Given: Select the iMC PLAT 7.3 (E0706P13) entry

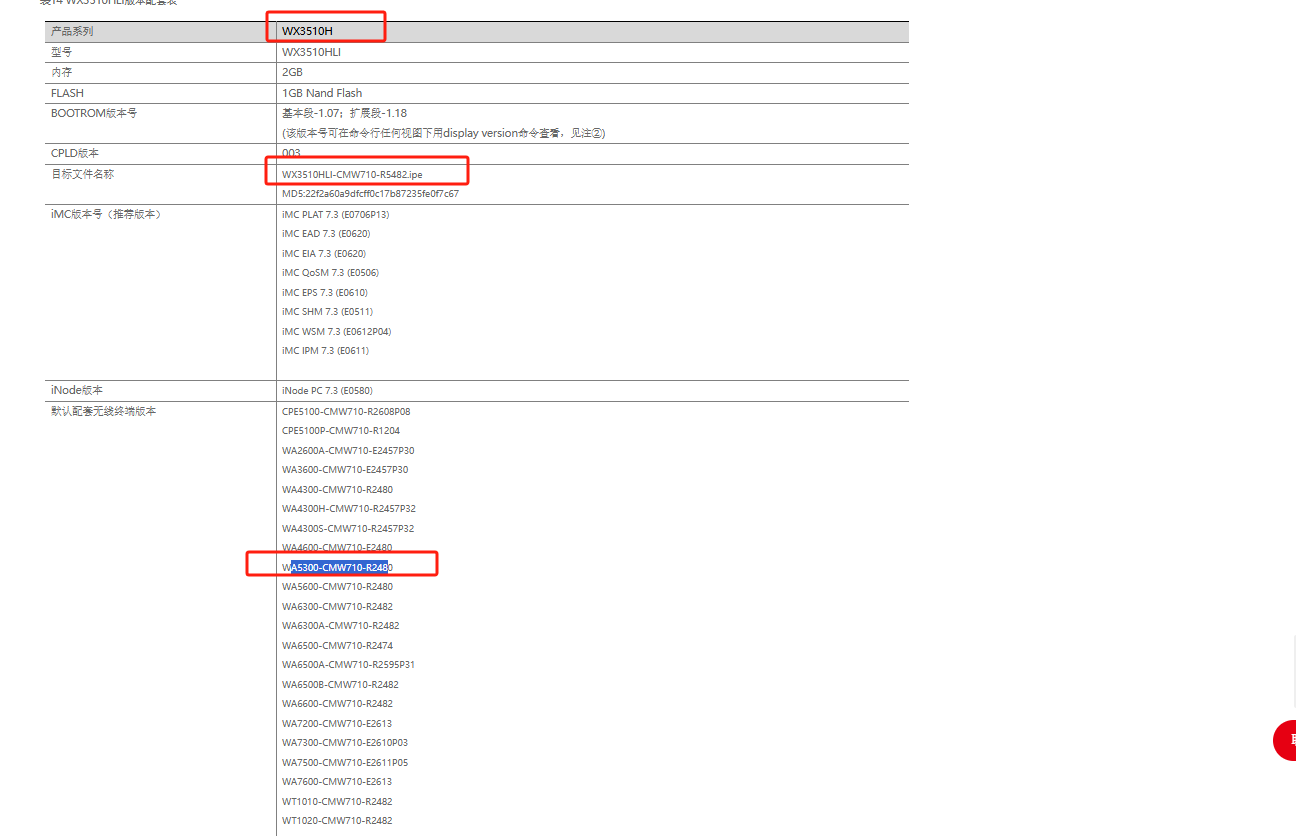Looking at the screenshot, I should (335, 214).
